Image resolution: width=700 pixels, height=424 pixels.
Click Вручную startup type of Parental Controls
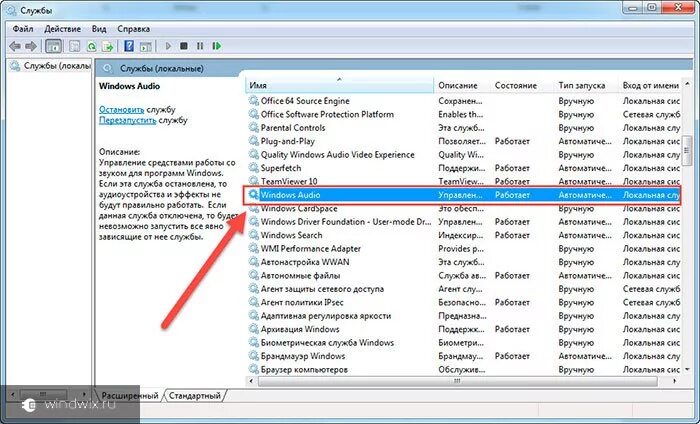576,128
